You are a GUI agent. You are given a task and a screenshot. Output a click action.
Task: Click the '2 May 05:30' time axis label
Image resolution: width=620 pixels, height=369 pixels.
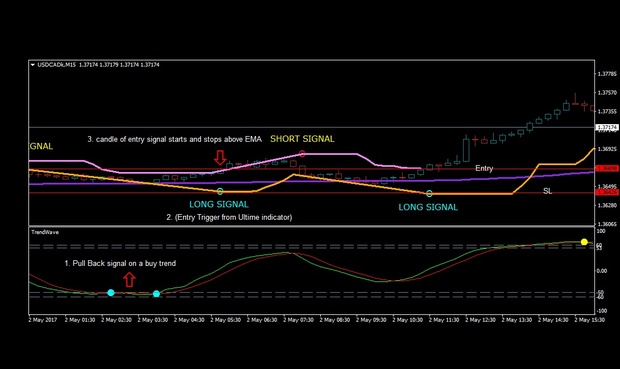pyautogui.click(x=225, y=320)
